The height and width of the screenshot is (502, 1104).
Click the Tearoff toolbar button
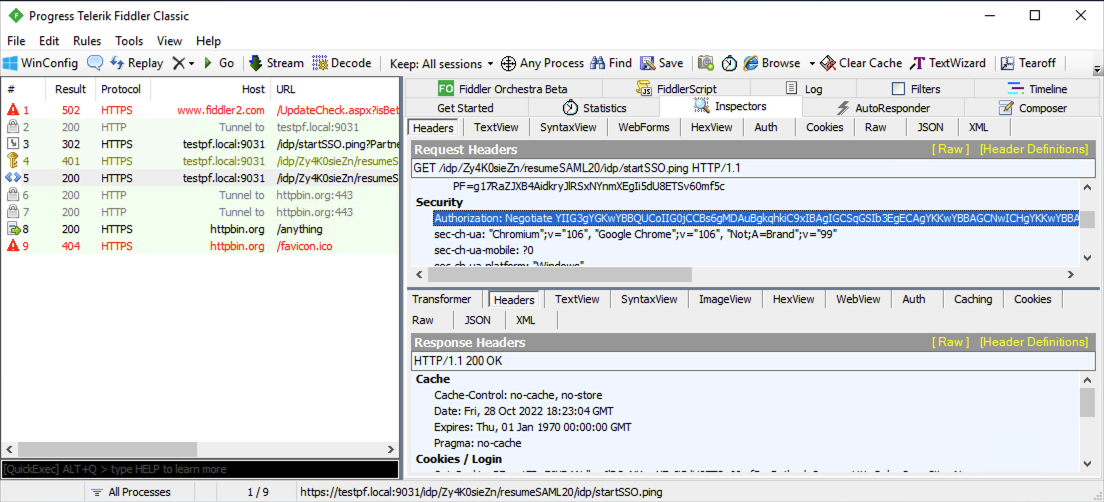(1028, 63)
